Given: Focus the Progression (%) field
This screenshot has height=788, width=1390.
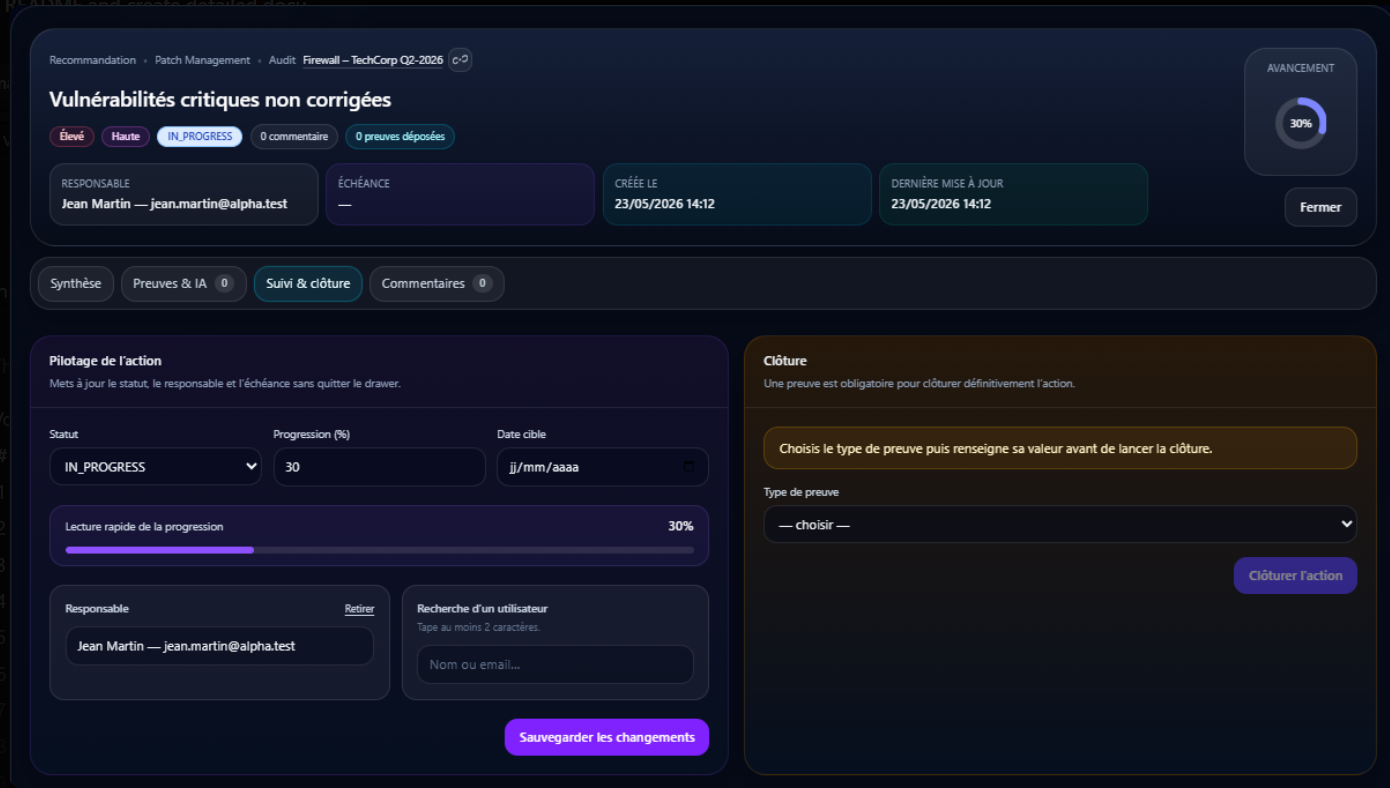Looking at the screenshot, I should point(379,467).
